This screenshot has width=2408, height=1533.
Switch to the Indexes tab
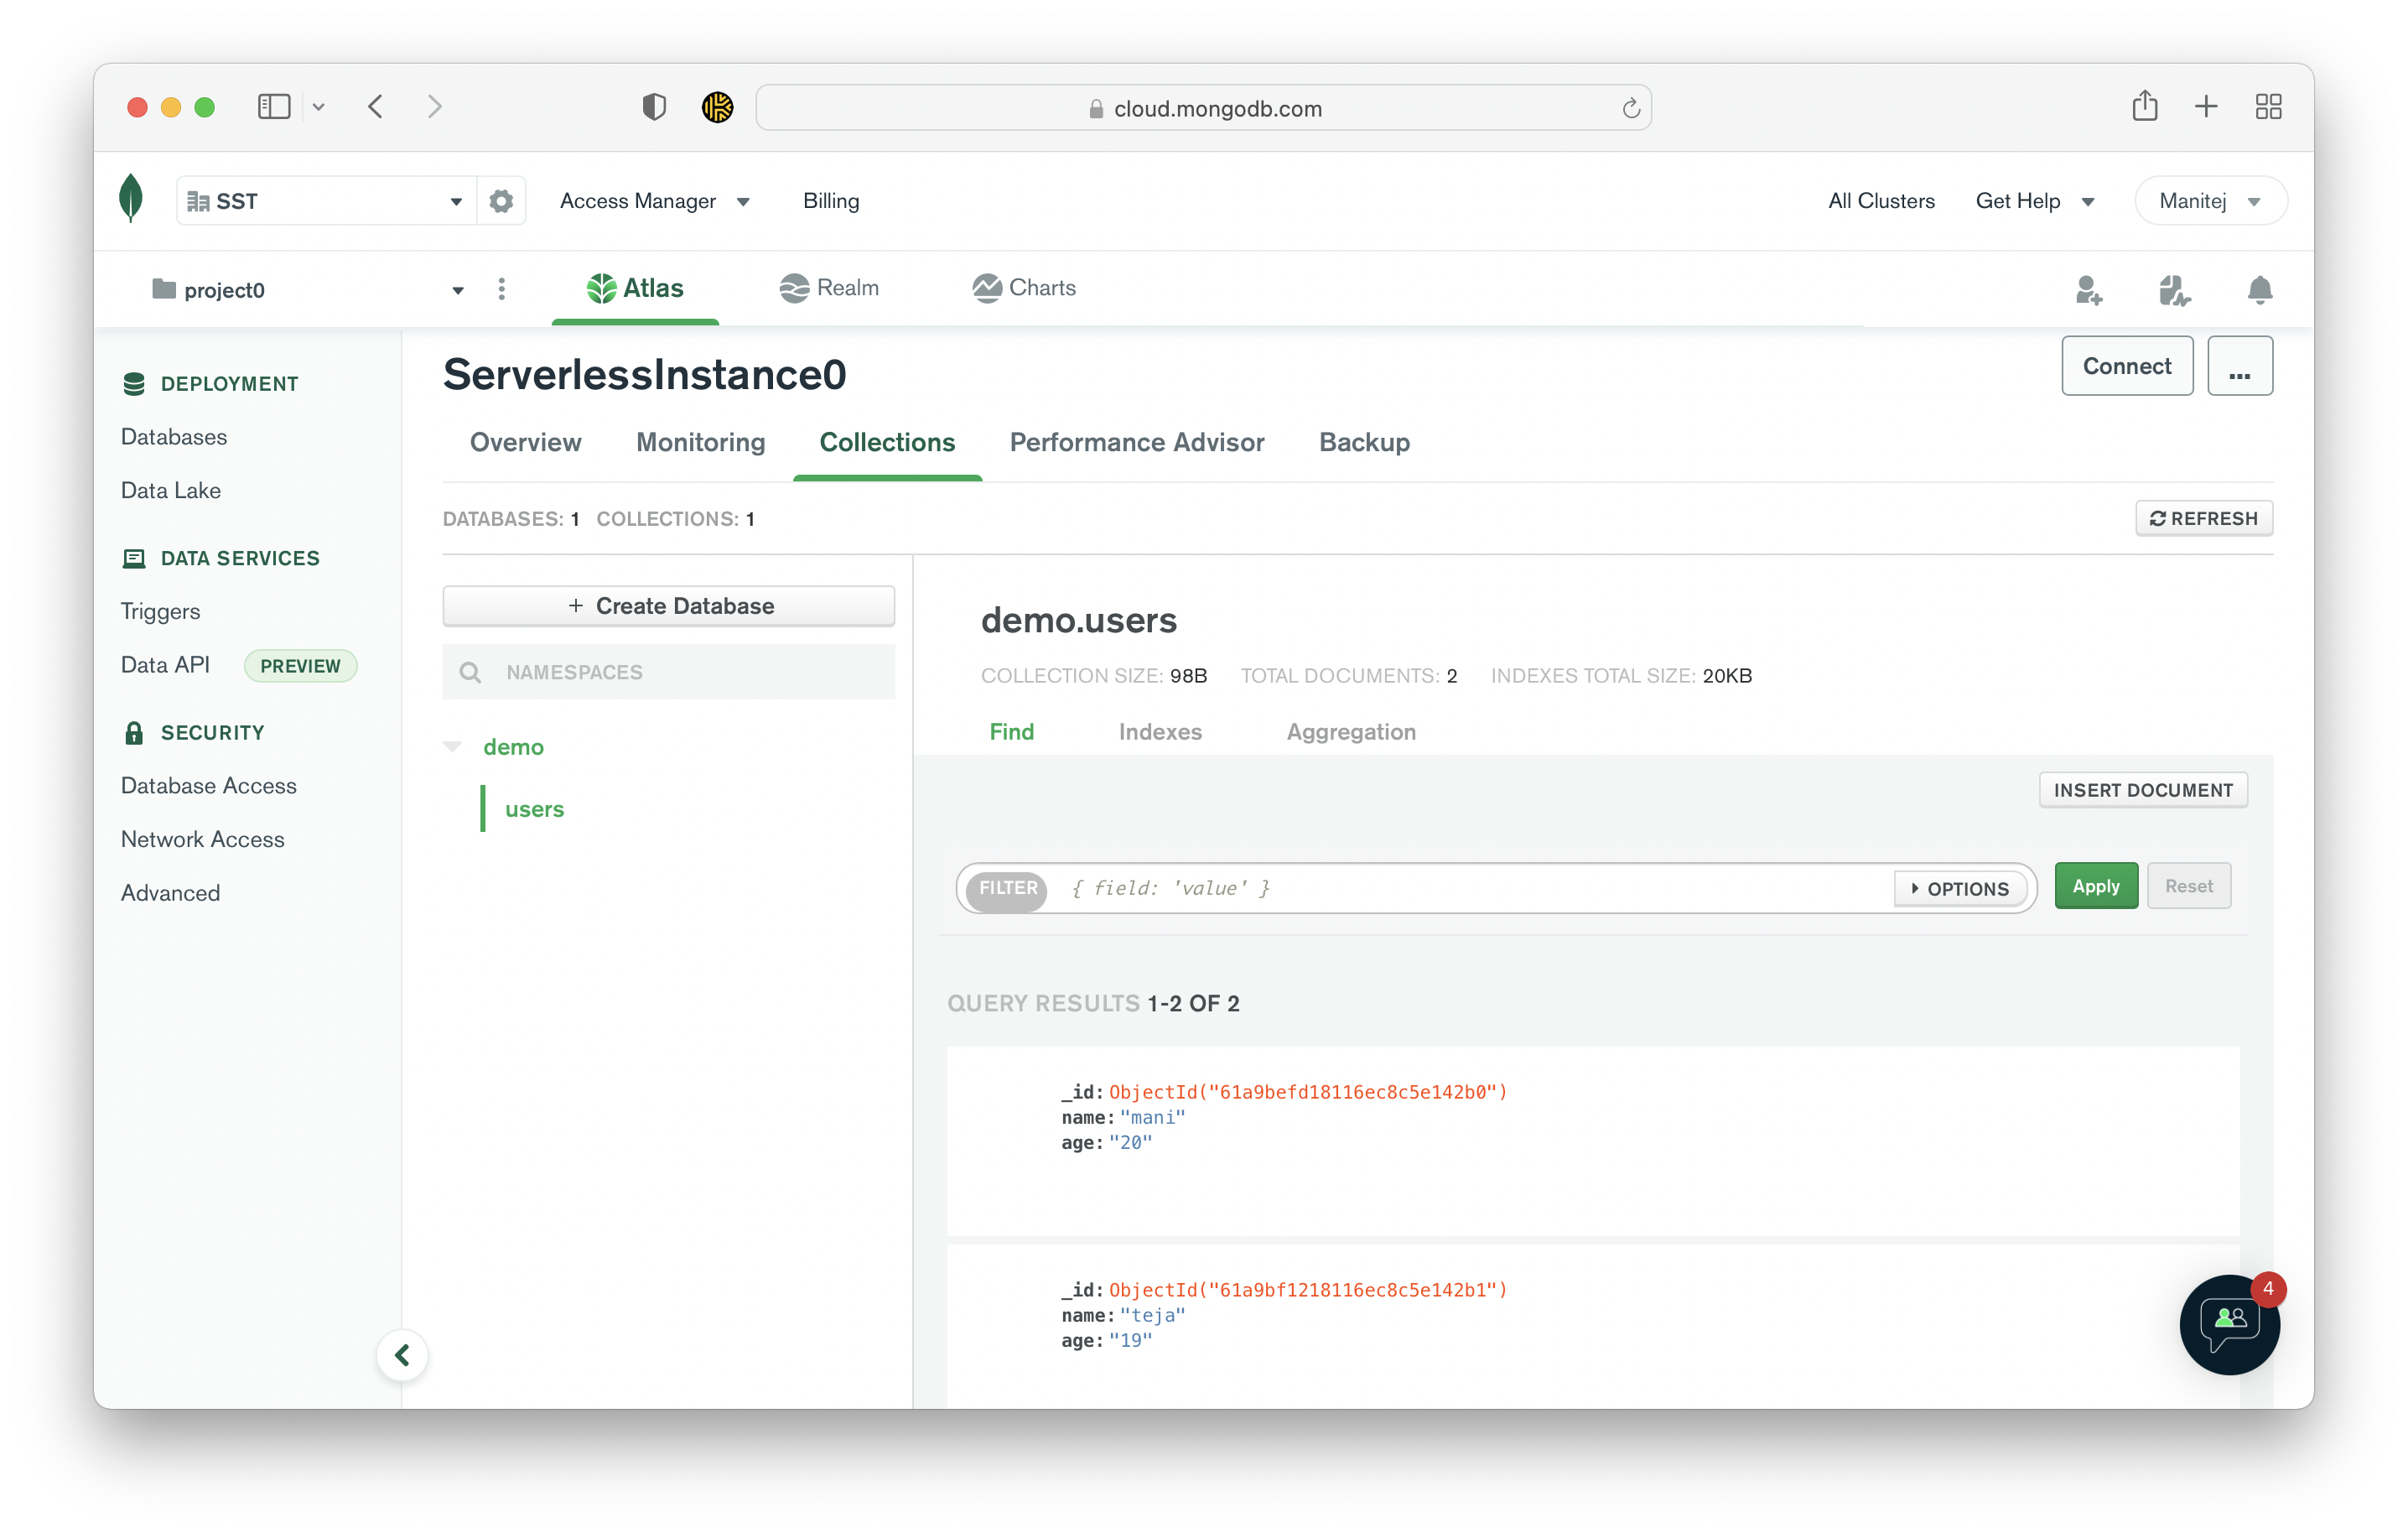1160,731
